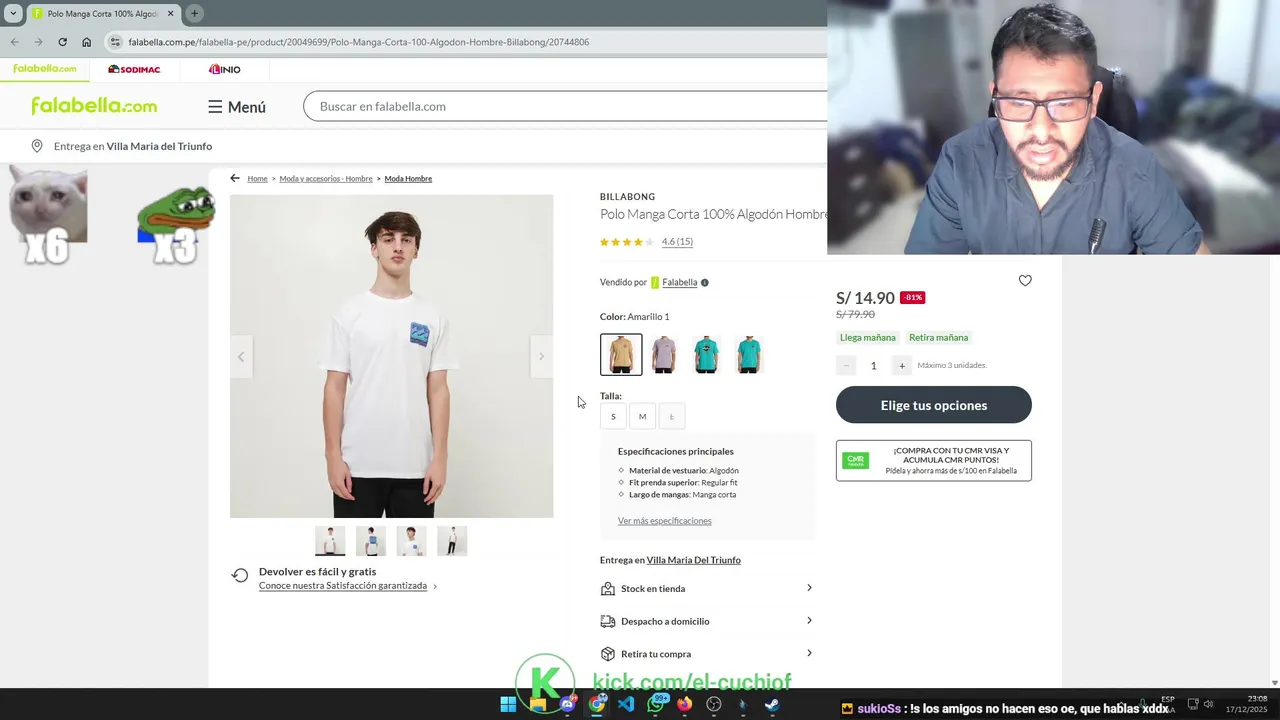Add product to favorites heart icon
The width and height of the screenshot is (1280, 720).
(1025, 281)
